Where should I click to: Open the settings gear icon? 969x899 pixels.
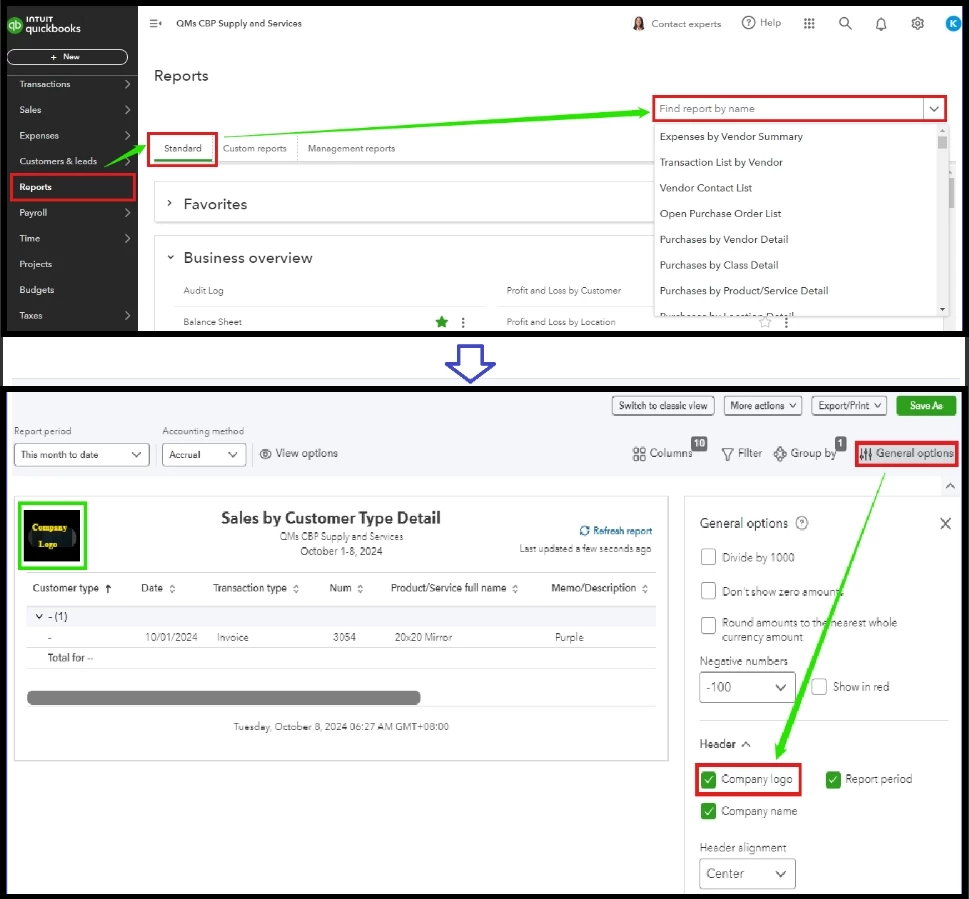point(918,23)
